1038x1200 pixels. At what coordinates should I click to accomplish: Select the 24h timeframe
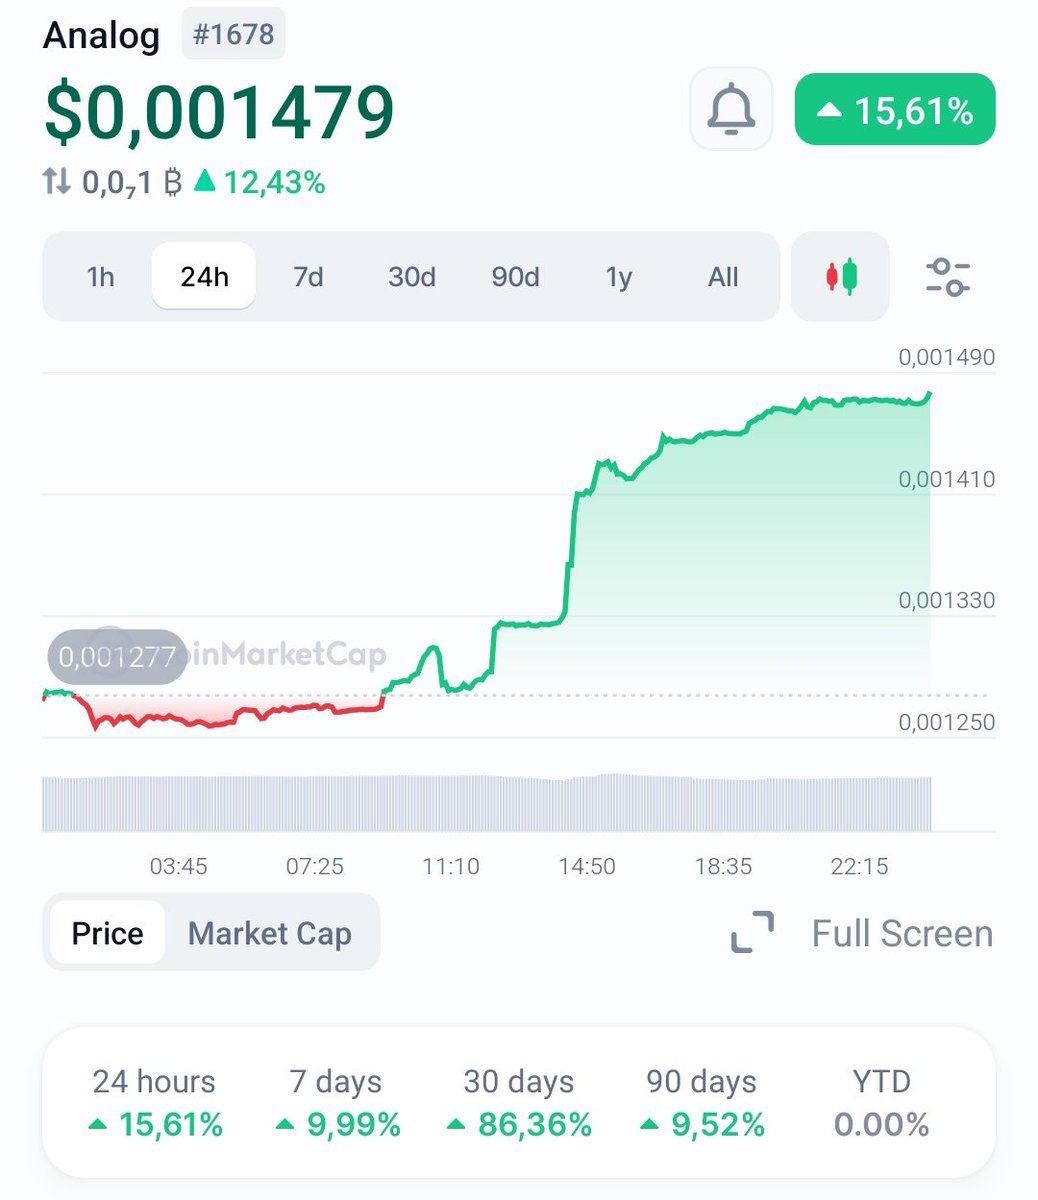point(204,276)
